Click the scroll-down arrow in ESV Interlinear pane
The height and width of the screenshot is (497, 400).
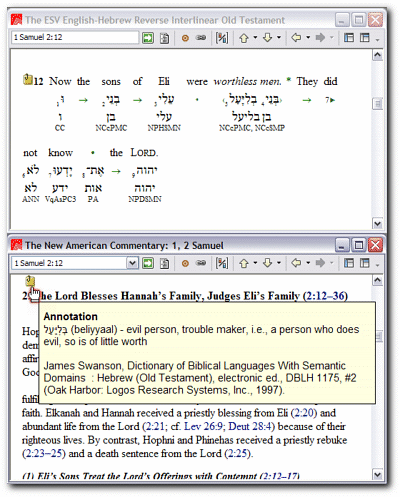(x=377, y=224)
